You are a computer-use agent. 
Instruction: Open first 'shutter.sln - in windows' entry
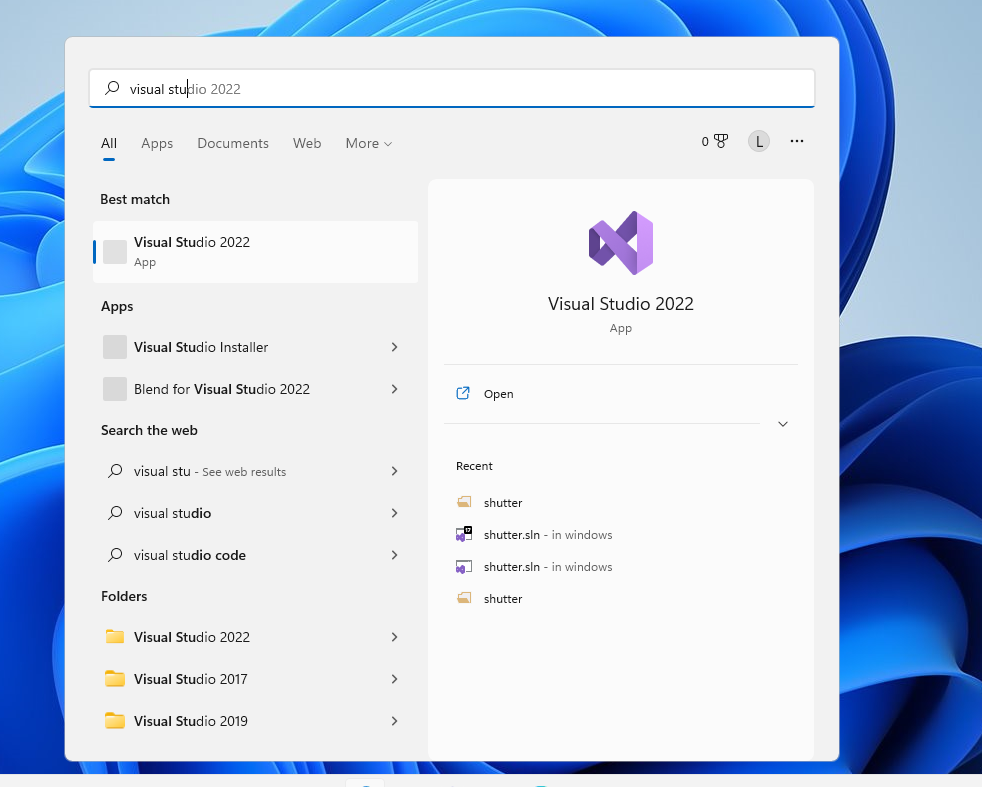coord(548,535)
